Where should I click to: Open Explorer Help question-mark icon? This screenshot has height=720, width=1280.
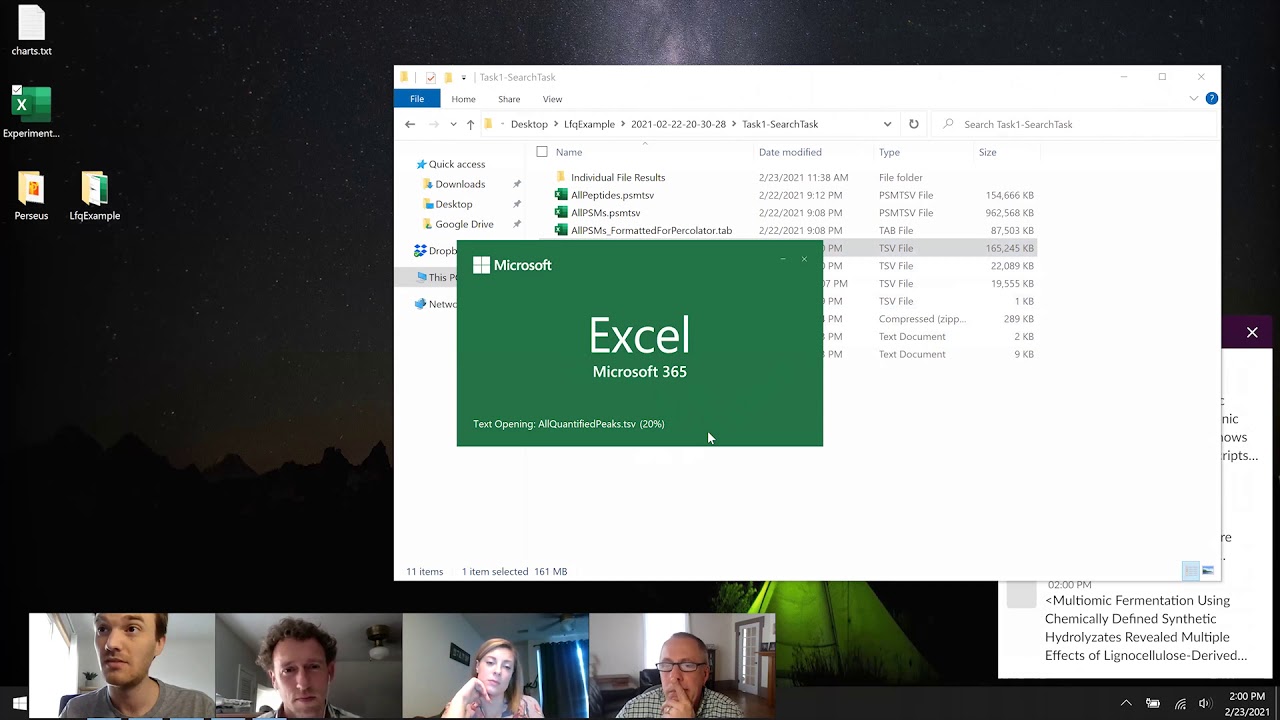(x=1211, y=99)
